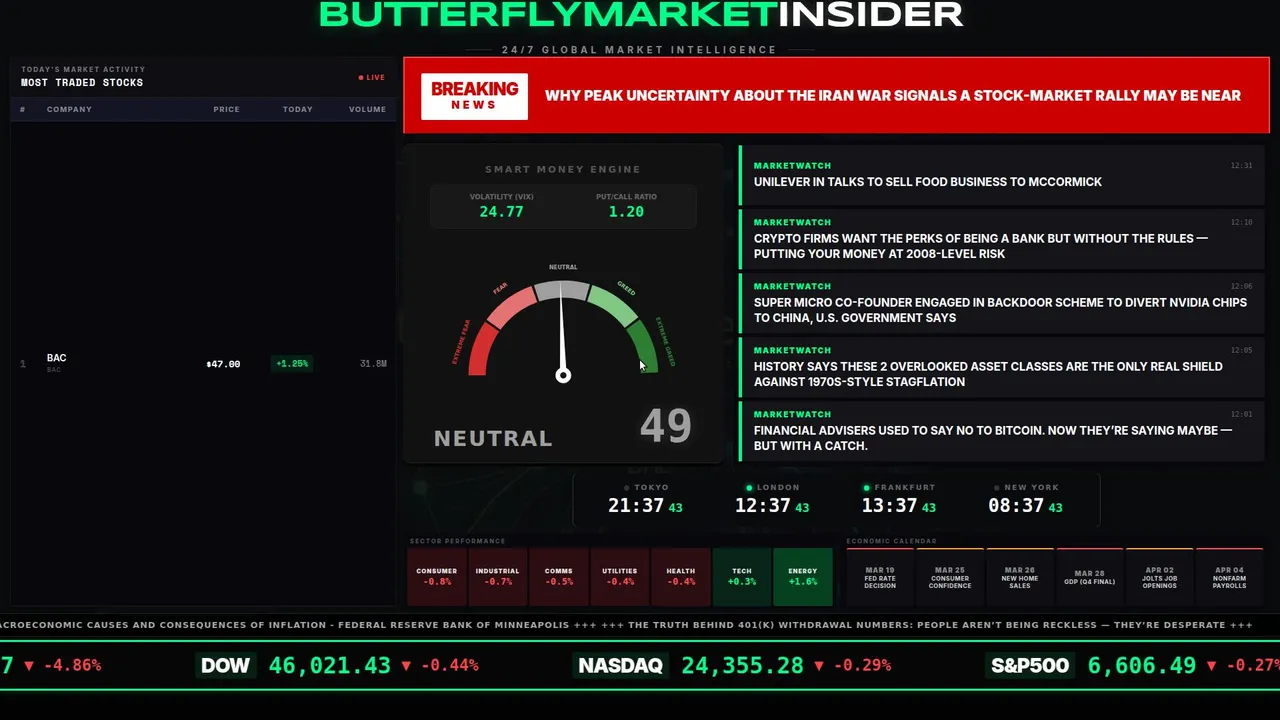Click the S&P500 value 6,606.49
This screenshot has width=1280, height=720.
coord(1142,665)
